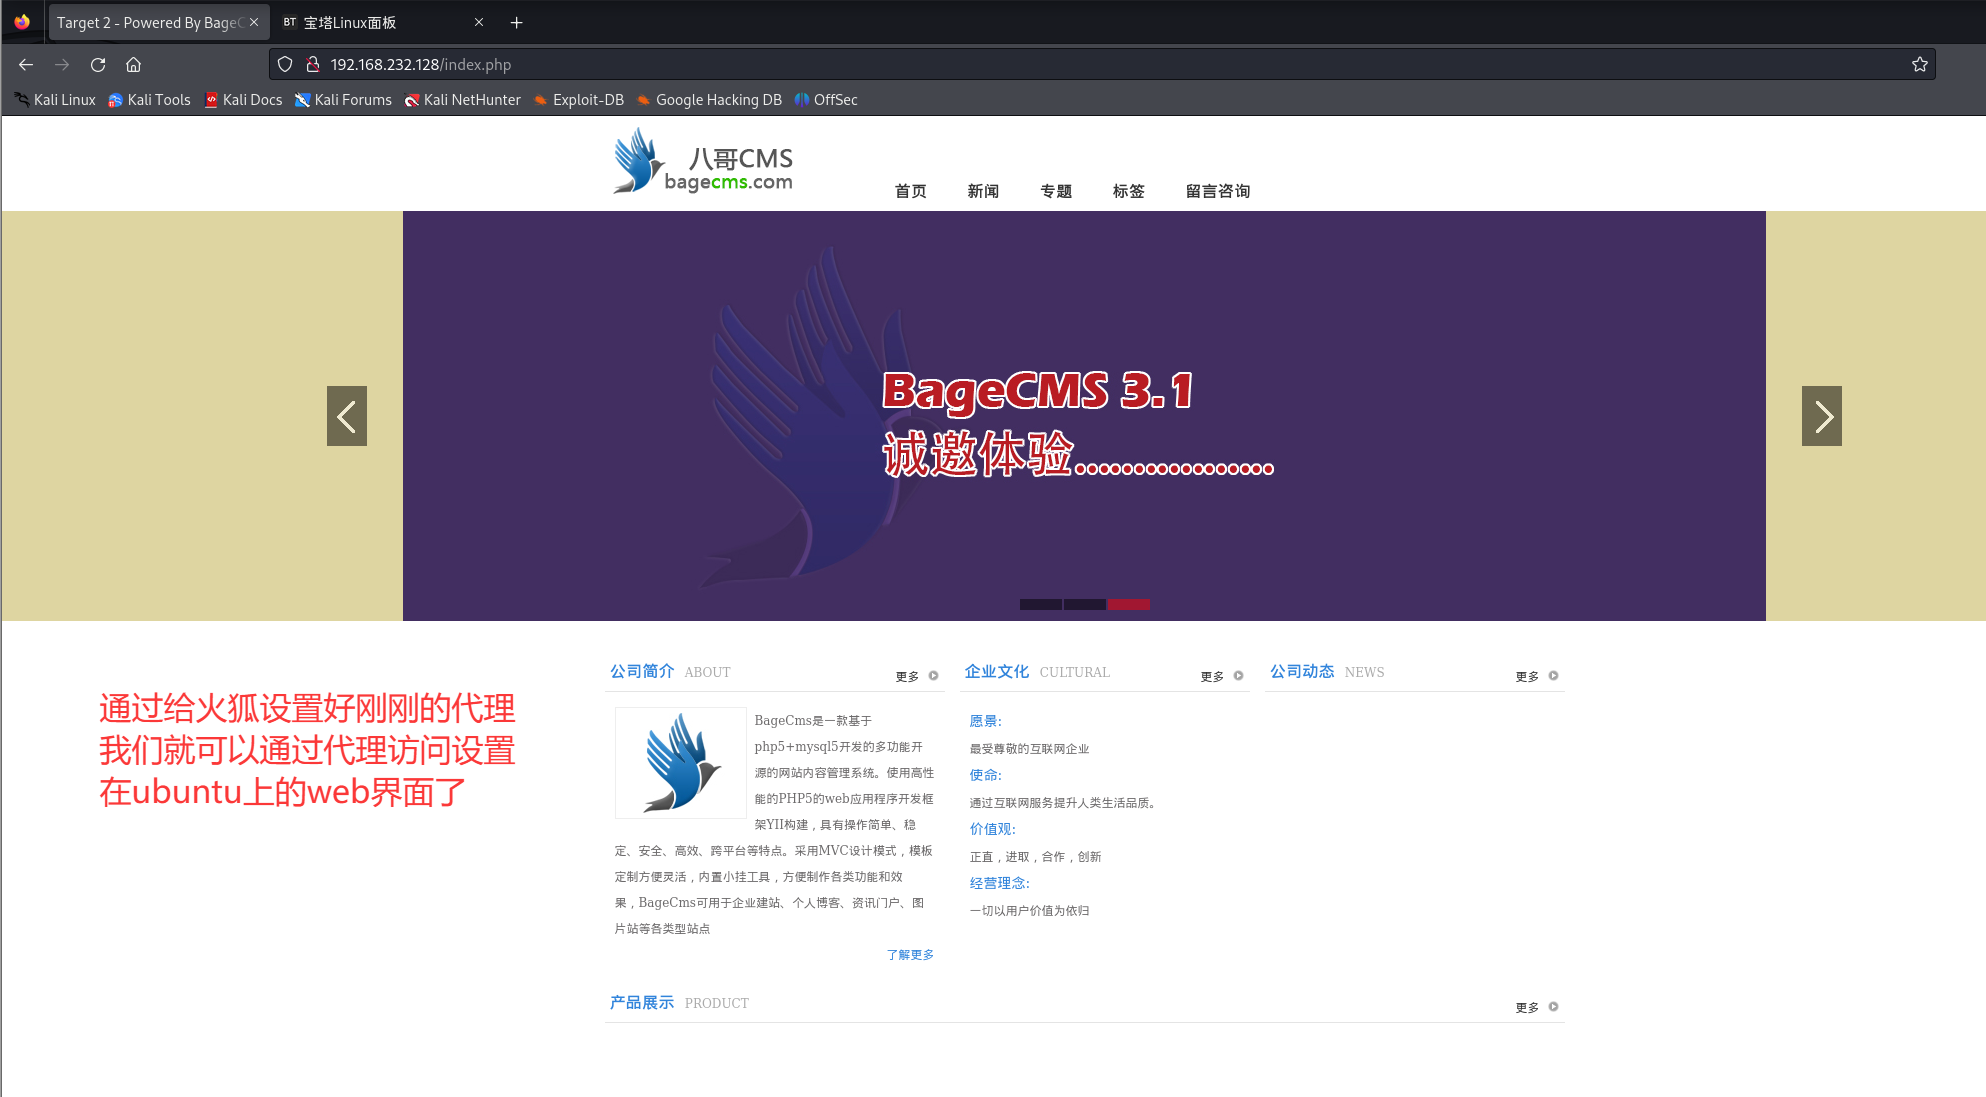Select the first carousel slide indicator

click(1040, 604)
